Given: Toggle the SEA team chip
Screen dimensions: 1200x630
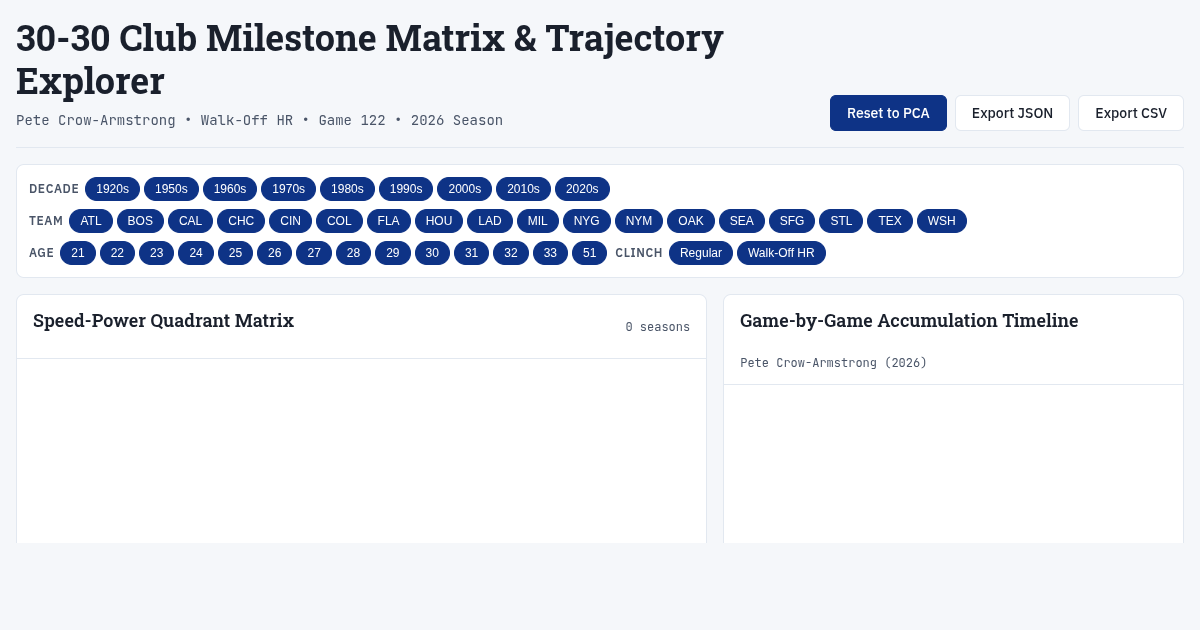Looking at the screenshot, I should (x=742, y=221).
